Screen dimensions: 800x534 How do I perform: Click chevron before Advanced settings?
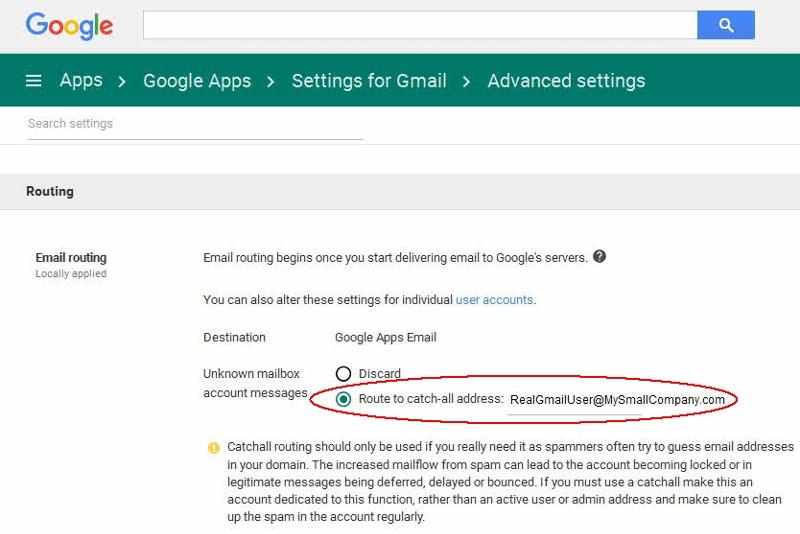[x=466, y=82]
